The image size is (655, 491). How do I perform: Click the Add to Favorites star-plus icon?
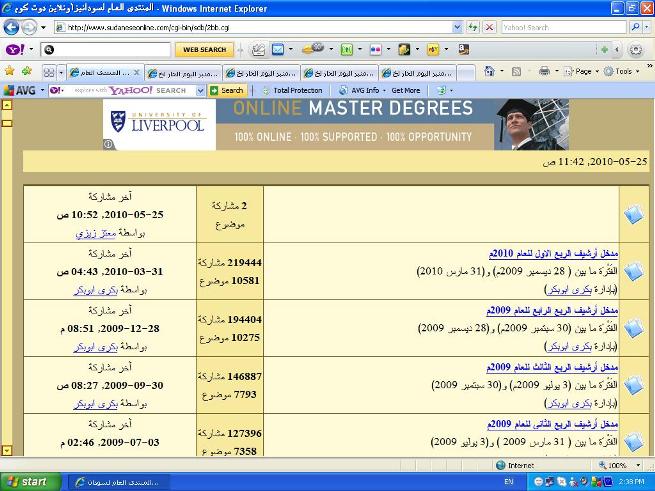point(27,71)
